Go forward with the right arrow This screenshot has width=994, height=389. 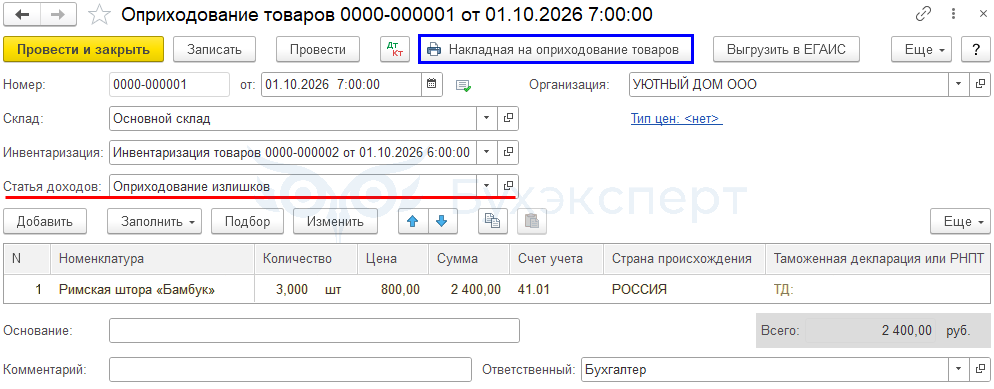(x=59, y=15)
